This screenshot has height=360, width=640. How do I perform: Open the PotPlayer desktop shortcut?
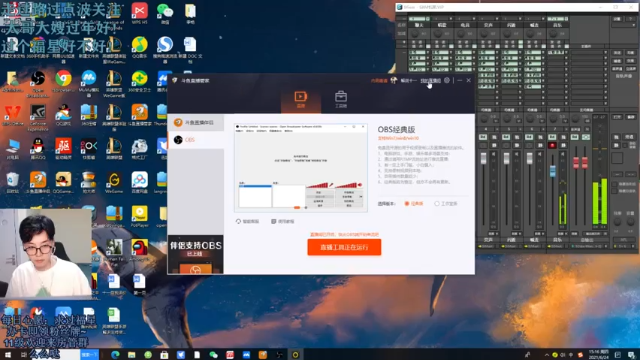pyautogui.click(x=140, y=216)
